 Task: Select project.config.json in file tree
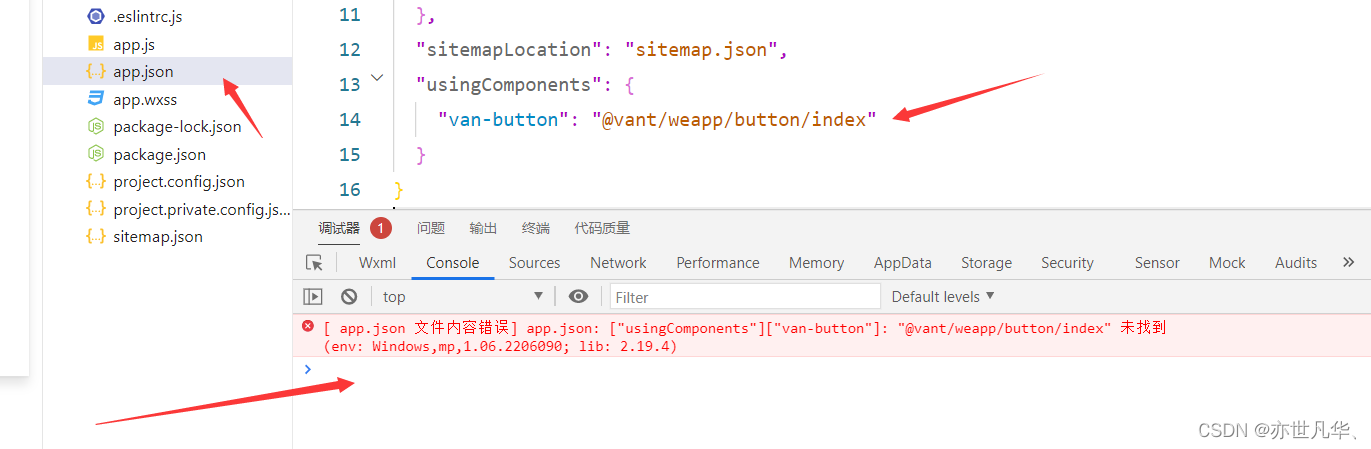pyautogui.click(x=179, y=182)
